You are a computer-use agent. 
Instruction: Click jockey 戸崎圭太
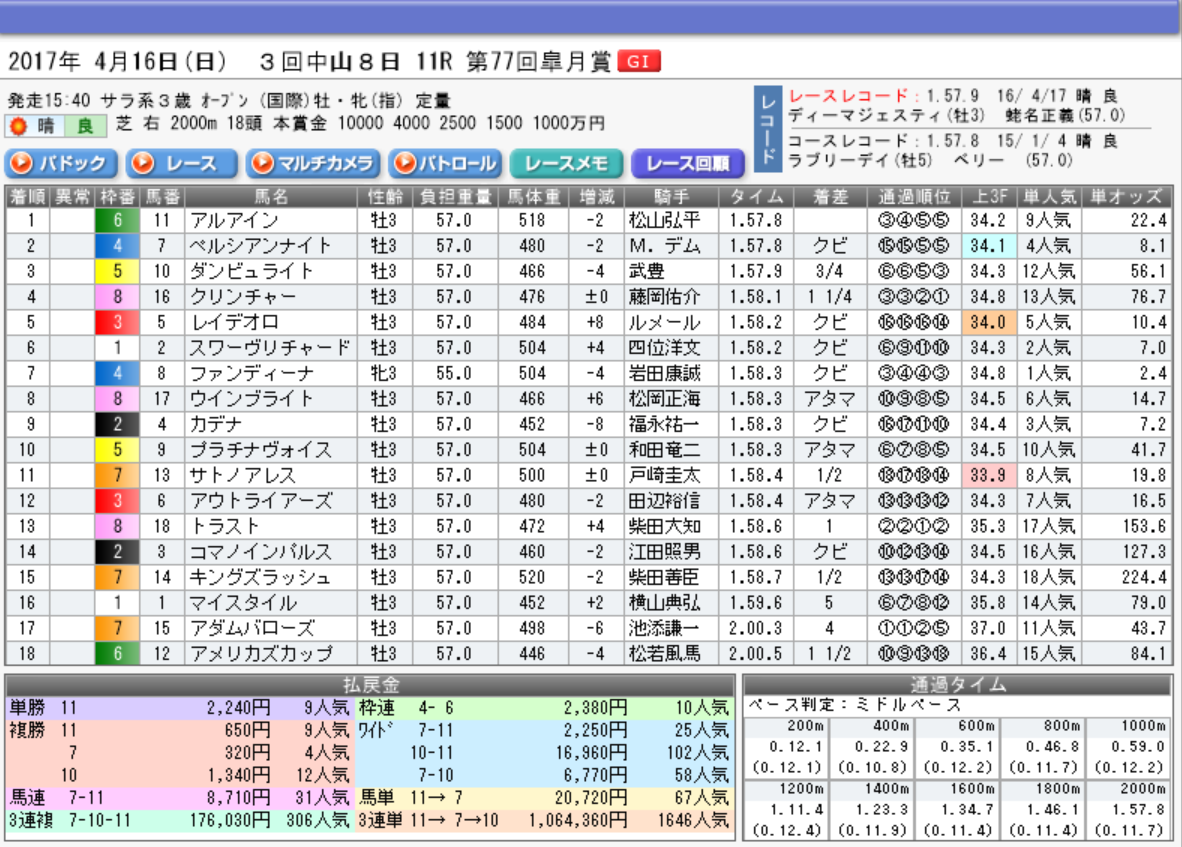(x=664, y=475)
